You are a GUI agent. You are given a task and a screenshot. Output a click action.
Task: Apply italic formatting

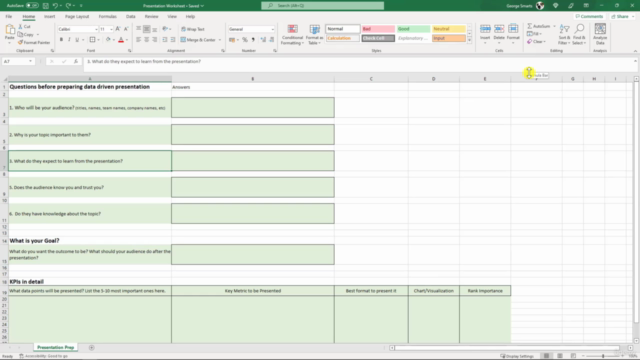(69, 40)
